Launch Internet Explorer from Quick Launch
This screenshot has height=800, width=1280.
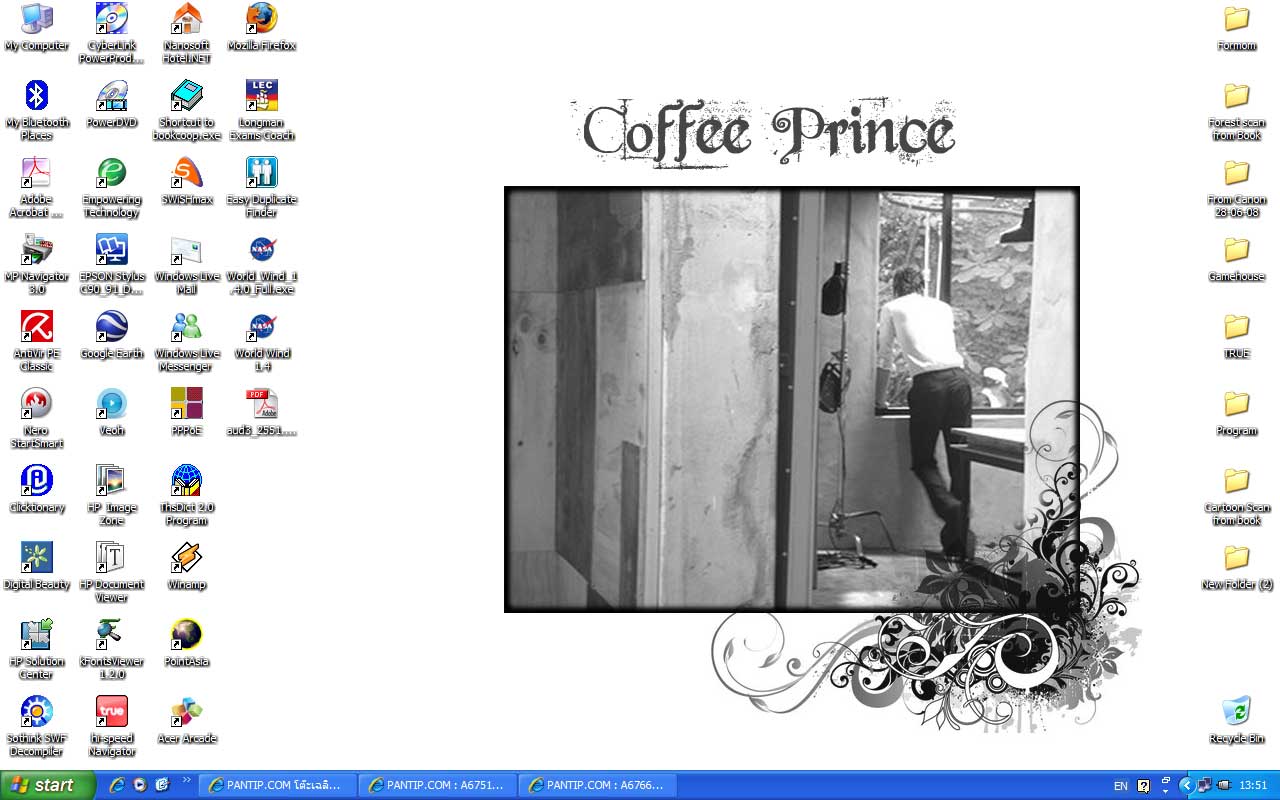point(117,785)
